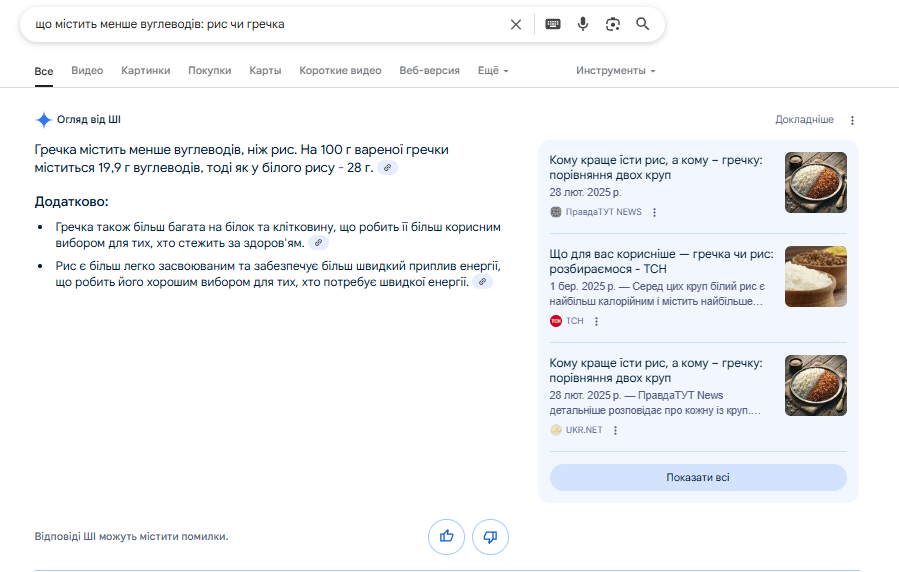The image size is (899, 572).
Task: Open the Карты tab
Action: [x=265, y=70]
